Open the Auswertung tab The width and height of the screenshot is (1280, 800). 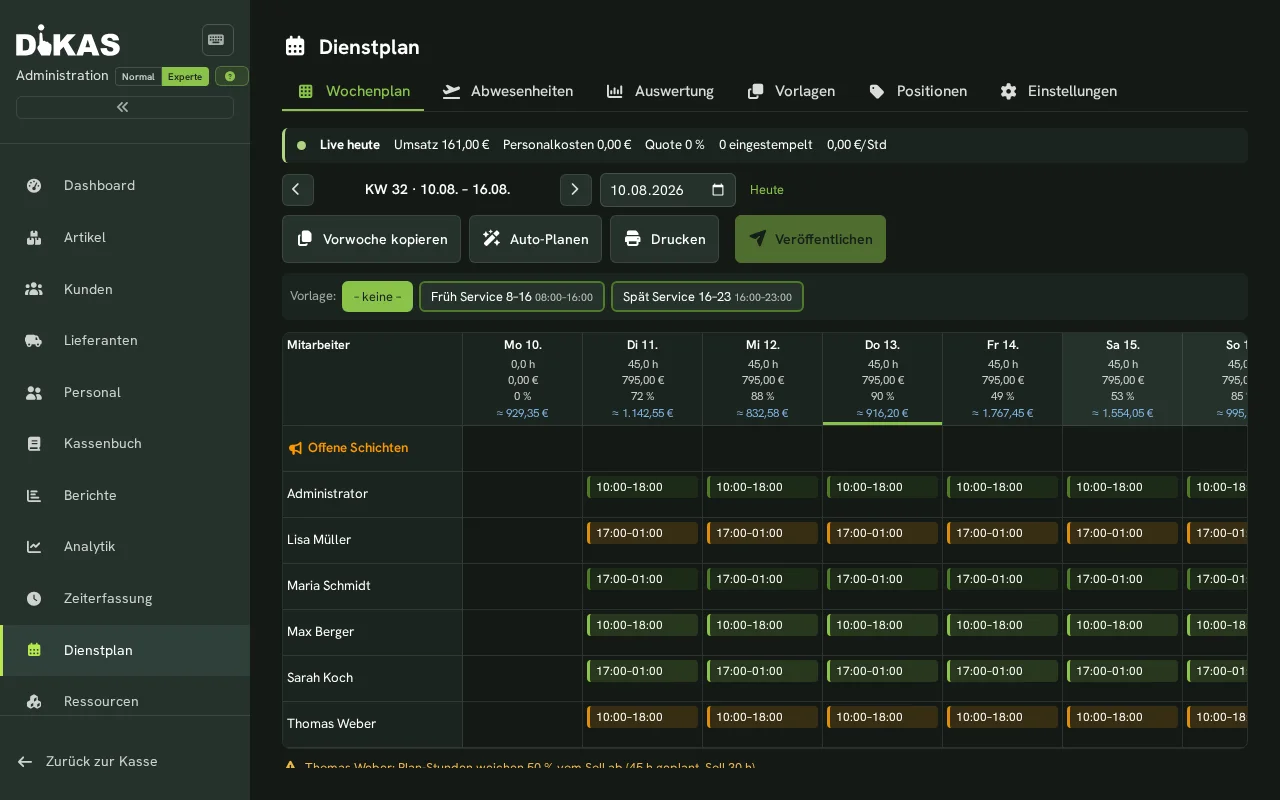coord(660,91)
